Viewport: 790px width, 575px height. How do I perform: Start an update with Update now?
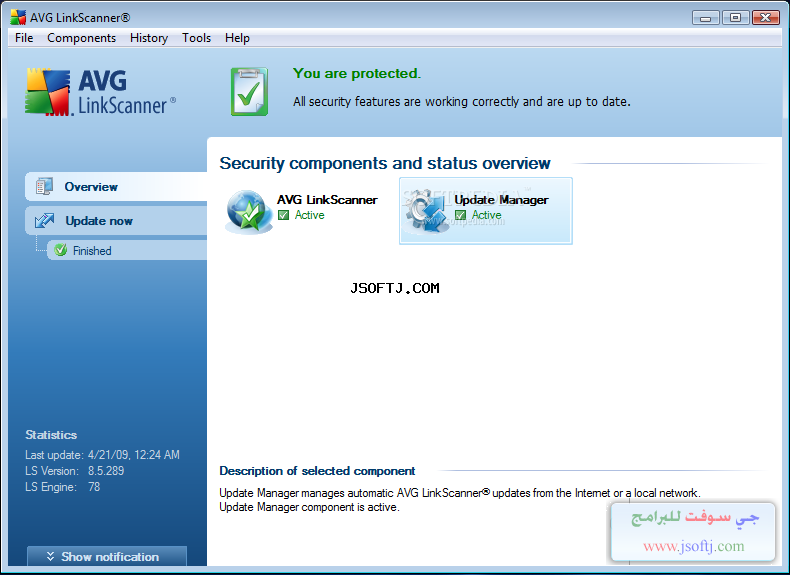point(116,221)
